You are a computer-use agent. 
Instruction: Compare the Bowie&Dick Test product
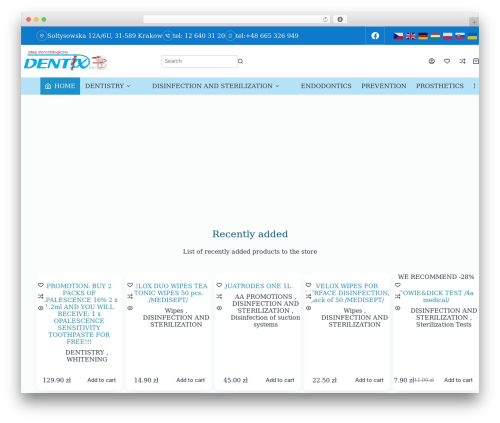(x=398, y=296)
